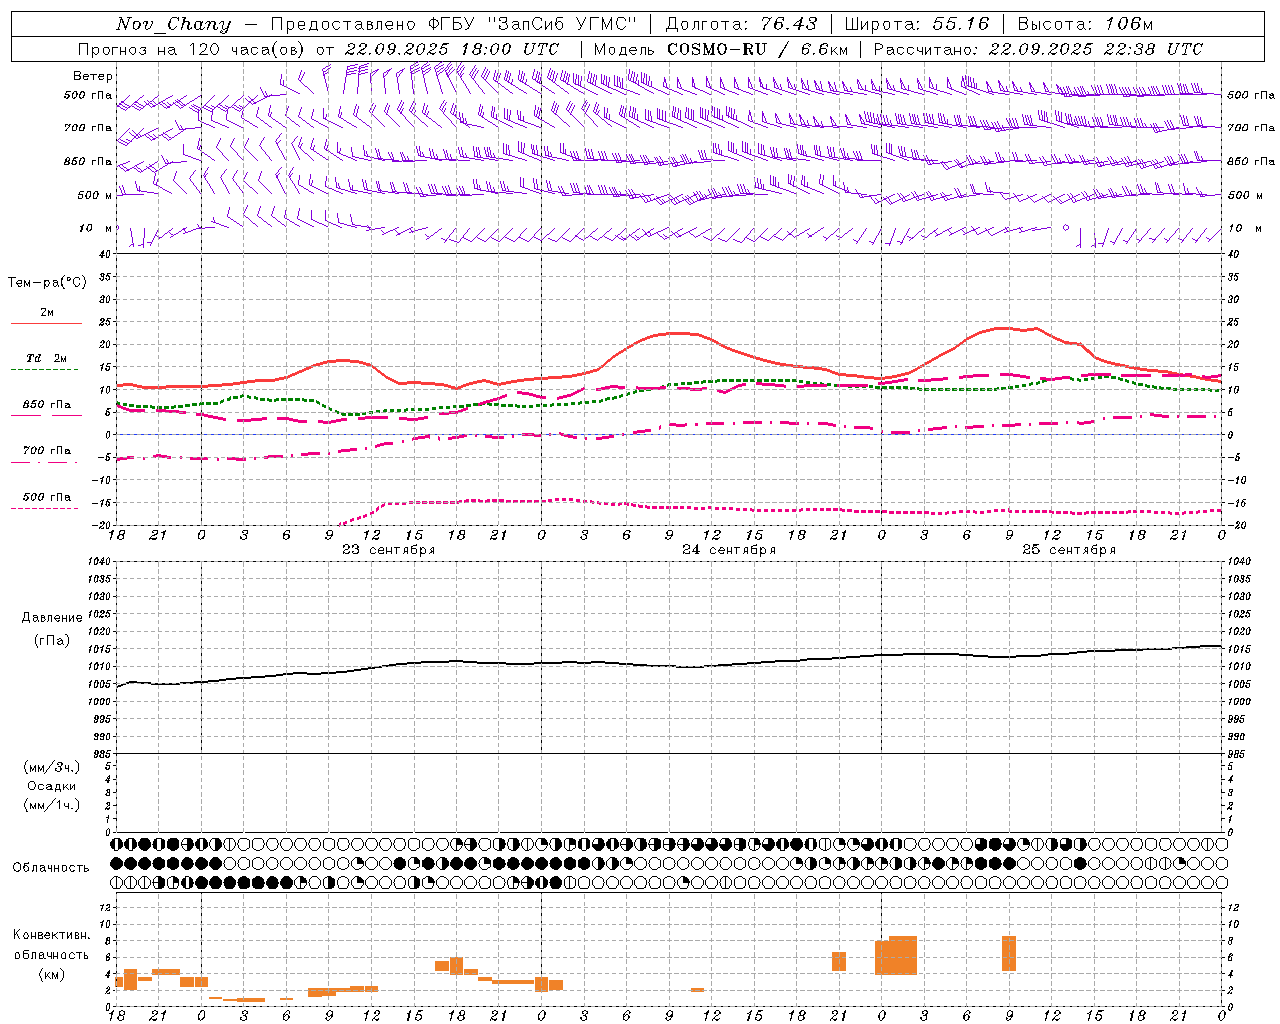Click the (мм/3ч.) unit label
This screenshot has width=1280, height=1024.
[x=52, y=767]
